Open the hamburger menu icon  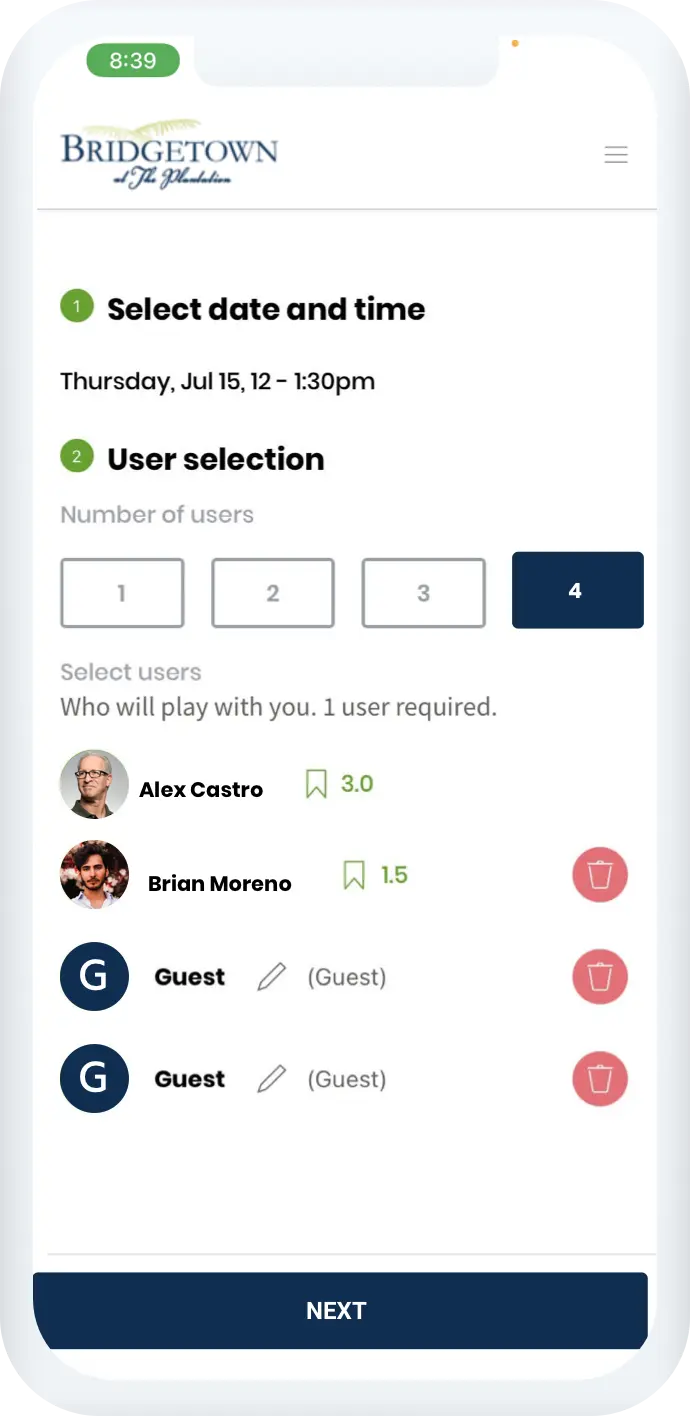(616, 155)
